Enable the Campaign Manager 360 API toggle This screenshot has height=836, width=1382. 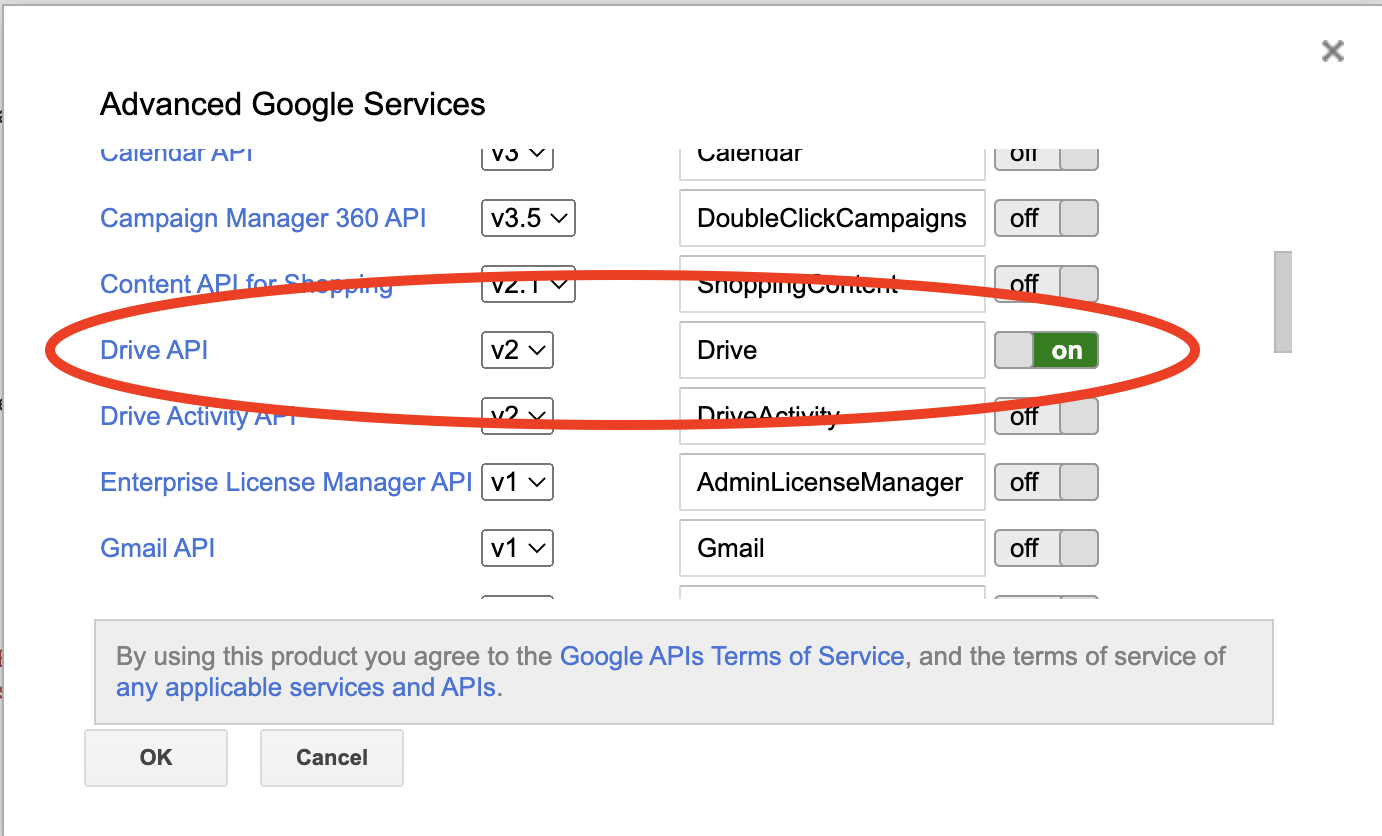pyautogui.click(x=1046, y=218)
